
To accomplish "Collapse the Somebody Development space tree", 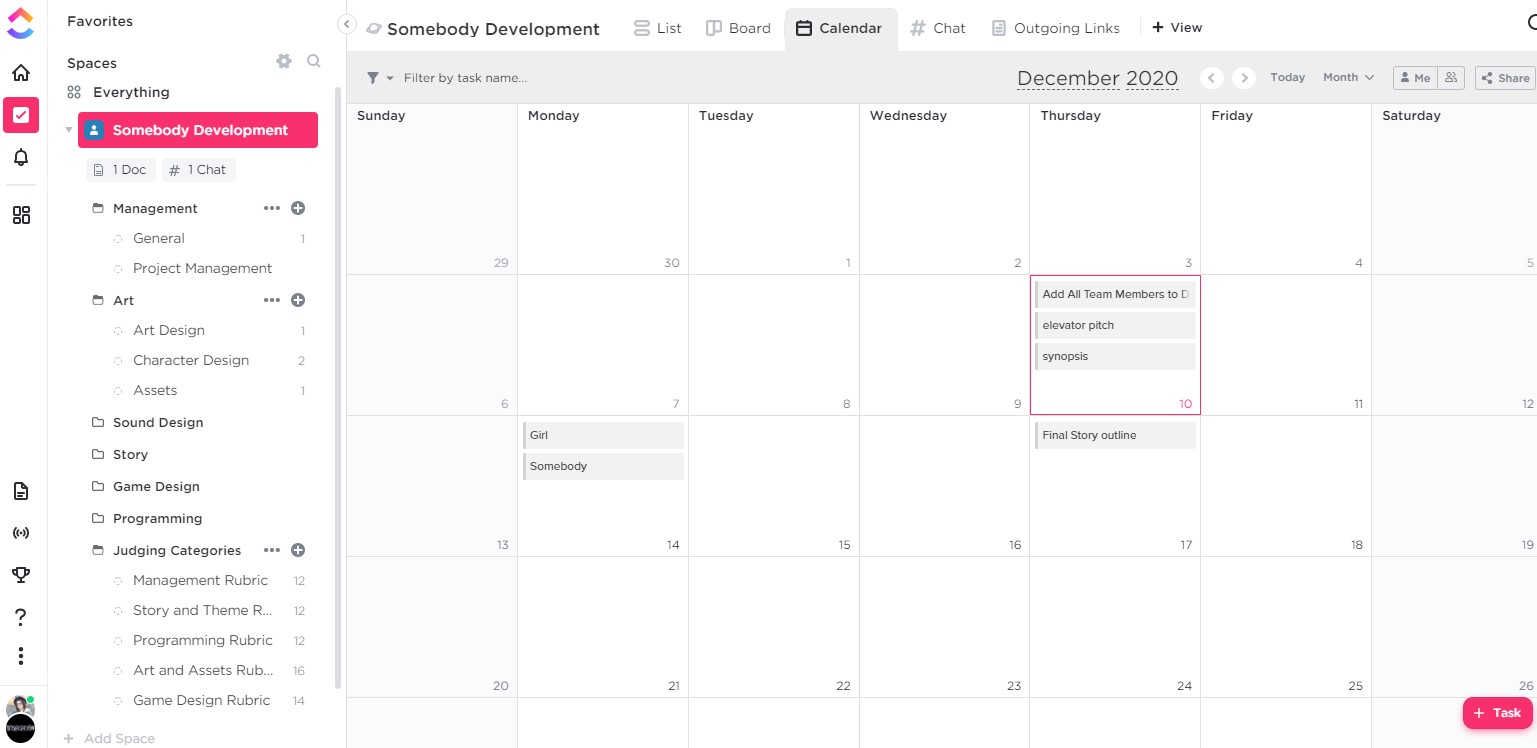I will click(x=69, y=130).
